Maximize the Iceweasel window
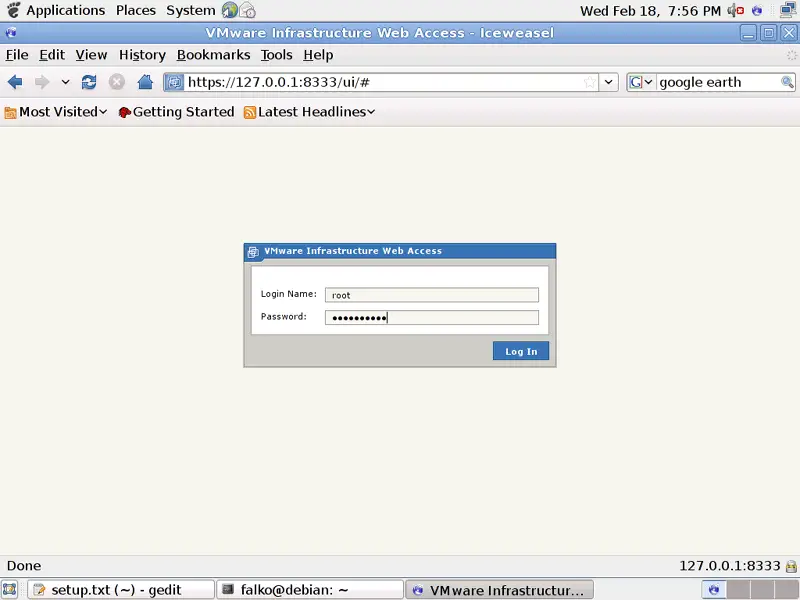This screenshot has height=600, width=800. coord(768,33)
